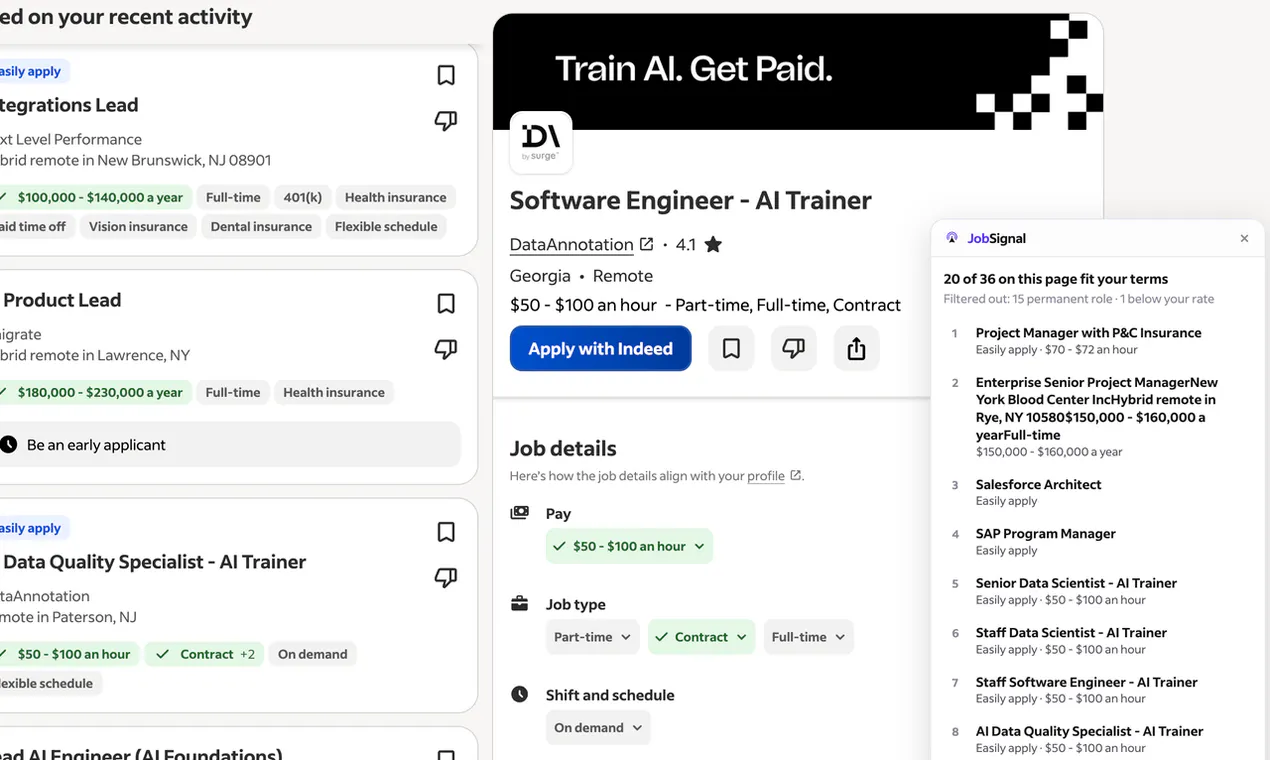
Task: Click the Pay money icon
Action: click(x=519, y=513)
